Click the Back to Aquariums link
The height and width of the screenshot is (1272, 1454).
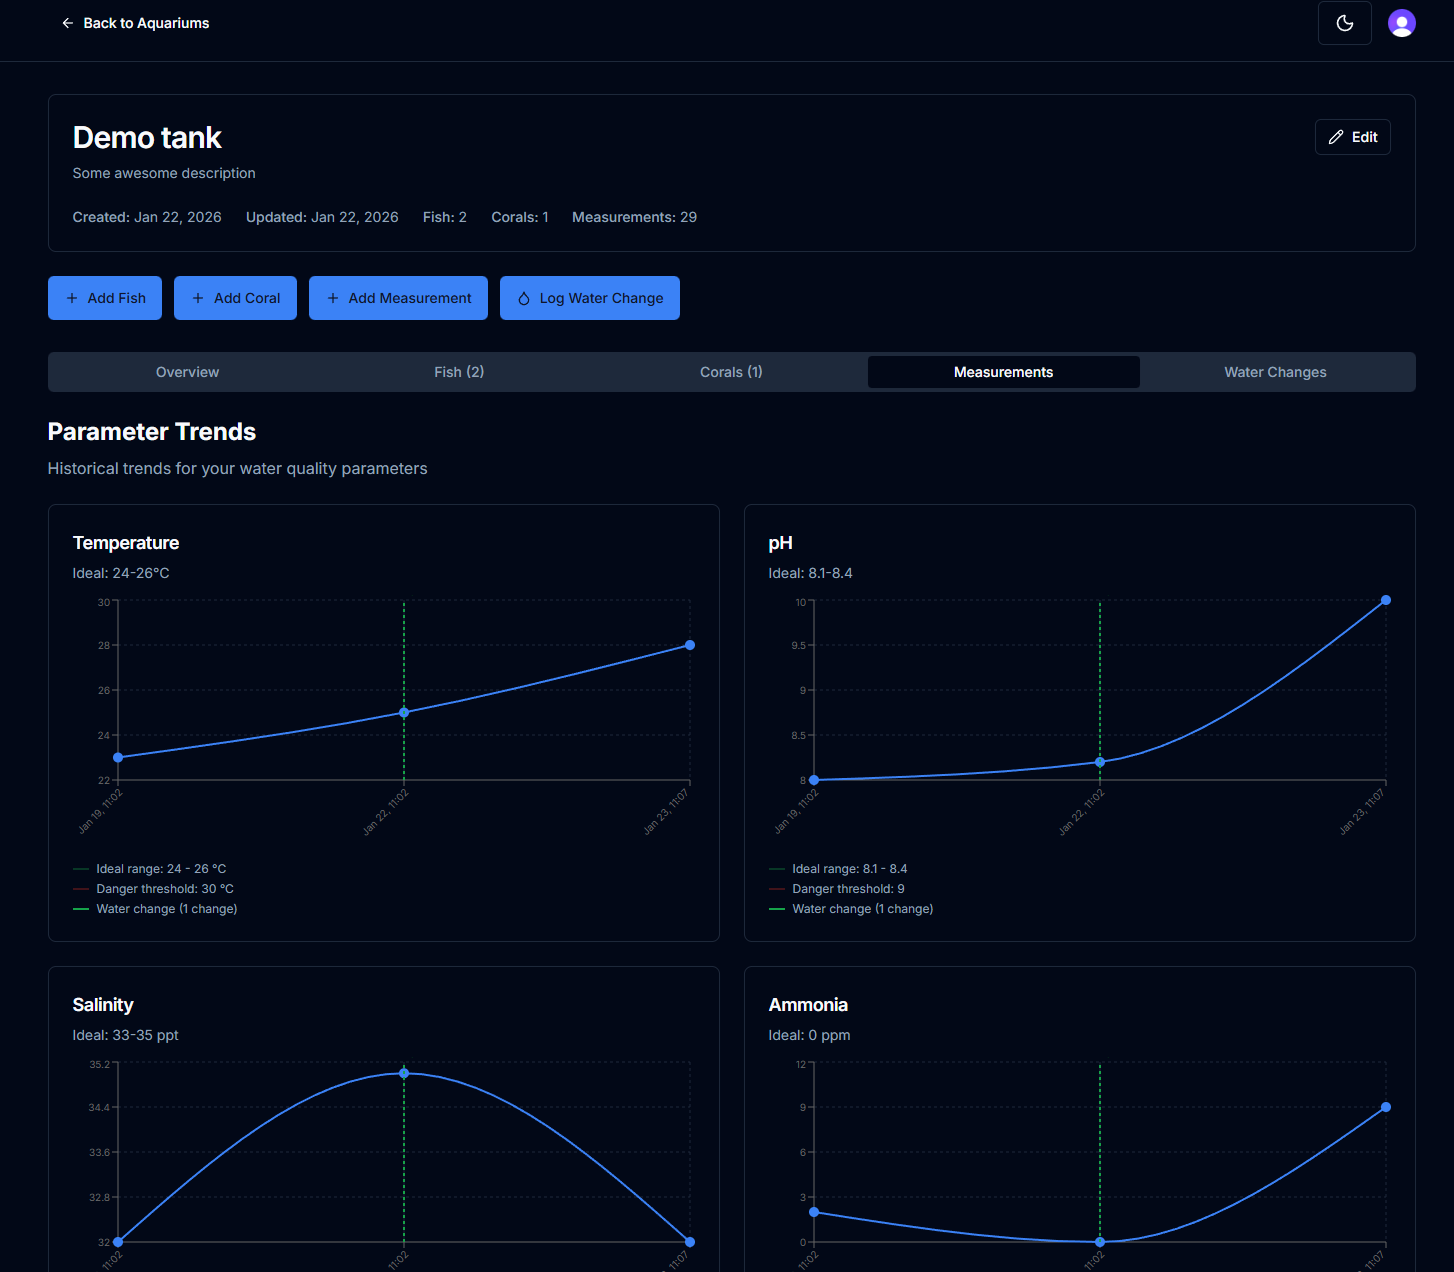146,23
